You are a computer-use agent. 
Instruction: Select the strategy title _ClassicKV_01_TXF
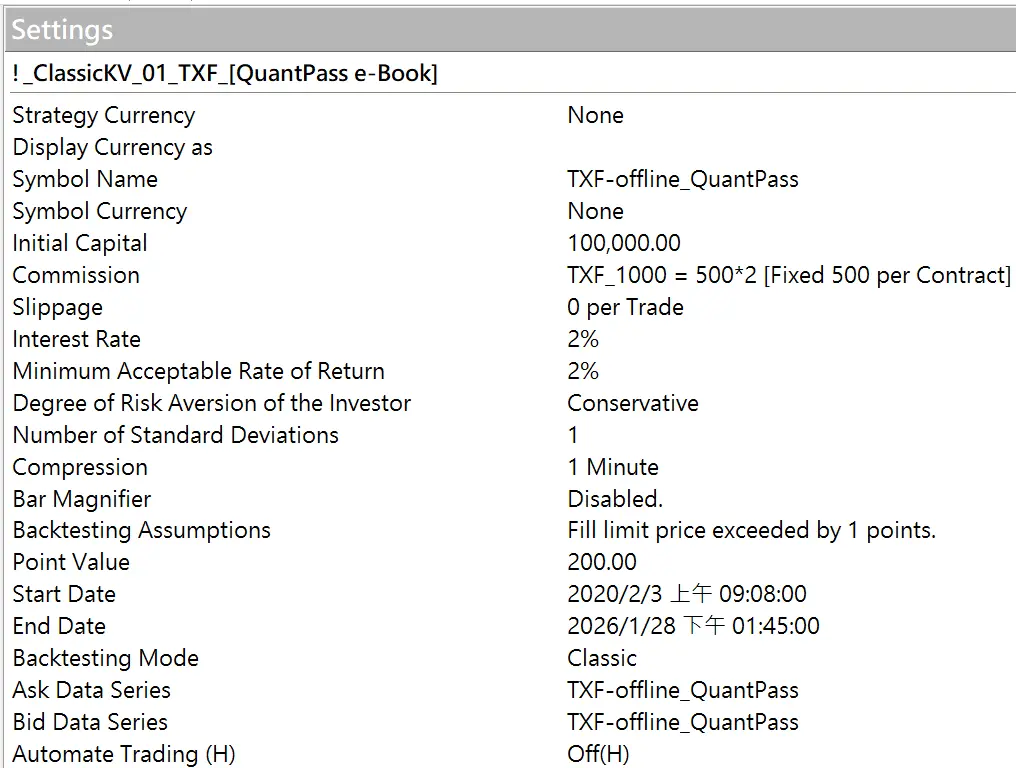tap(225, 73)
